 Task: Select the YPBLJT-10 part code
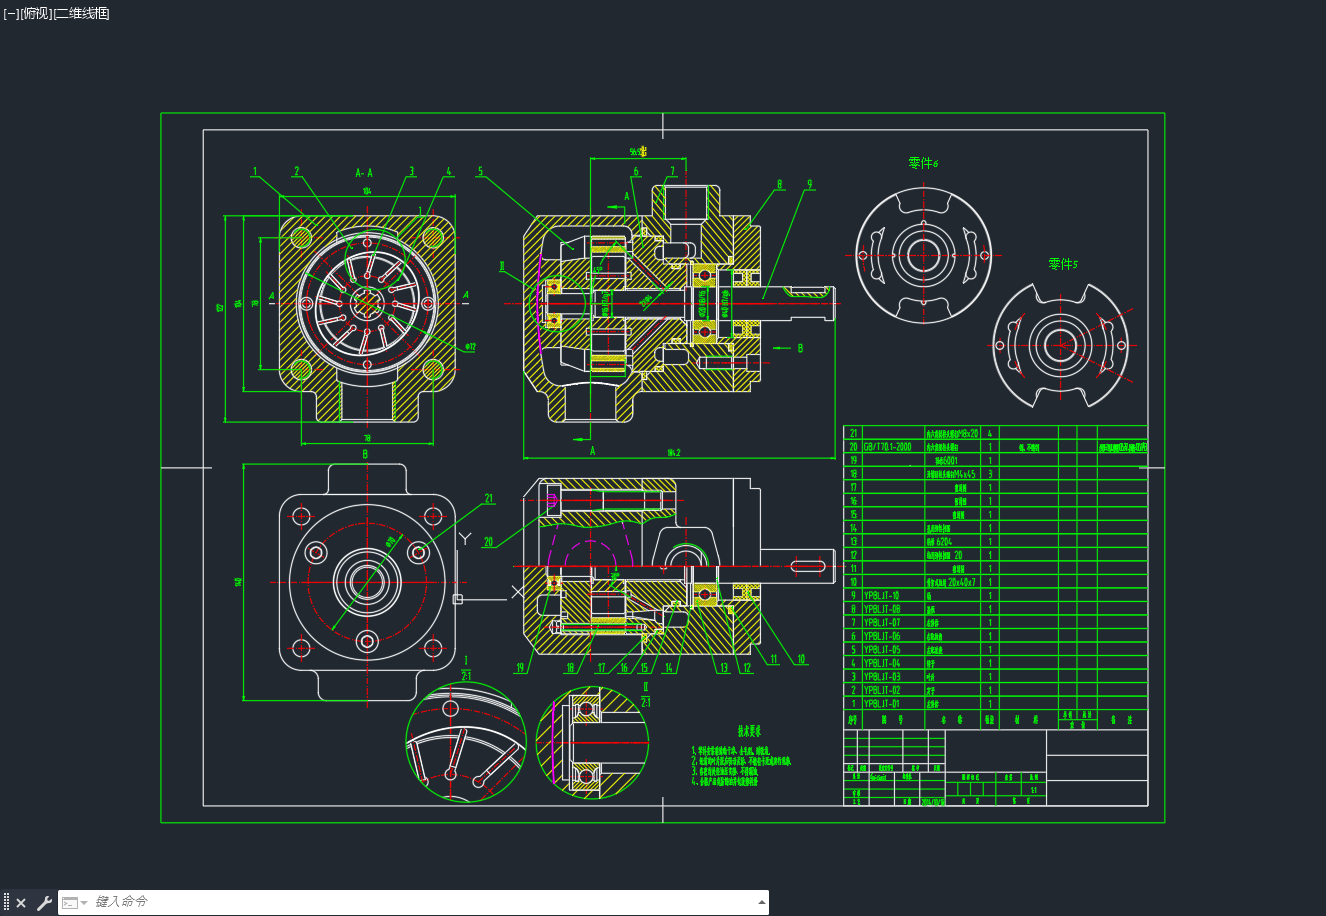(882, 596)
